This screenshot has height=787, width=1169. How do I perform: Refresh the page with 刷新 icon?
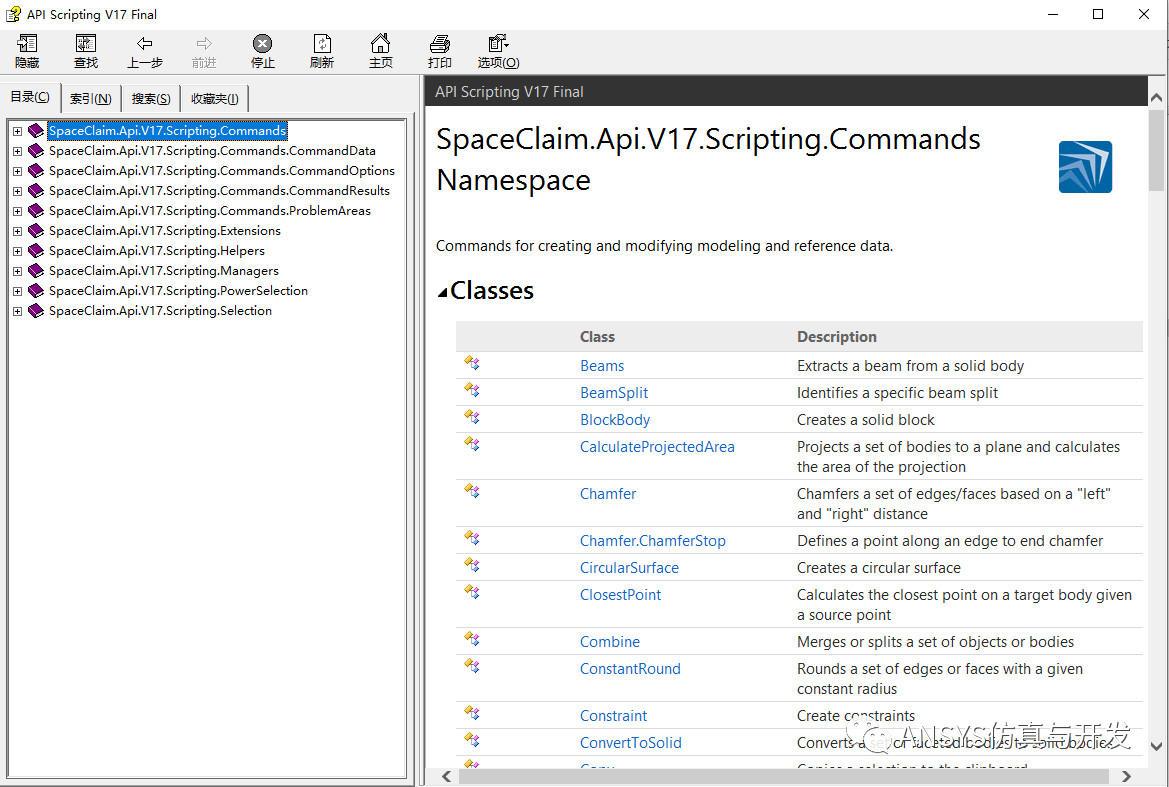click(x=322, y=43)
